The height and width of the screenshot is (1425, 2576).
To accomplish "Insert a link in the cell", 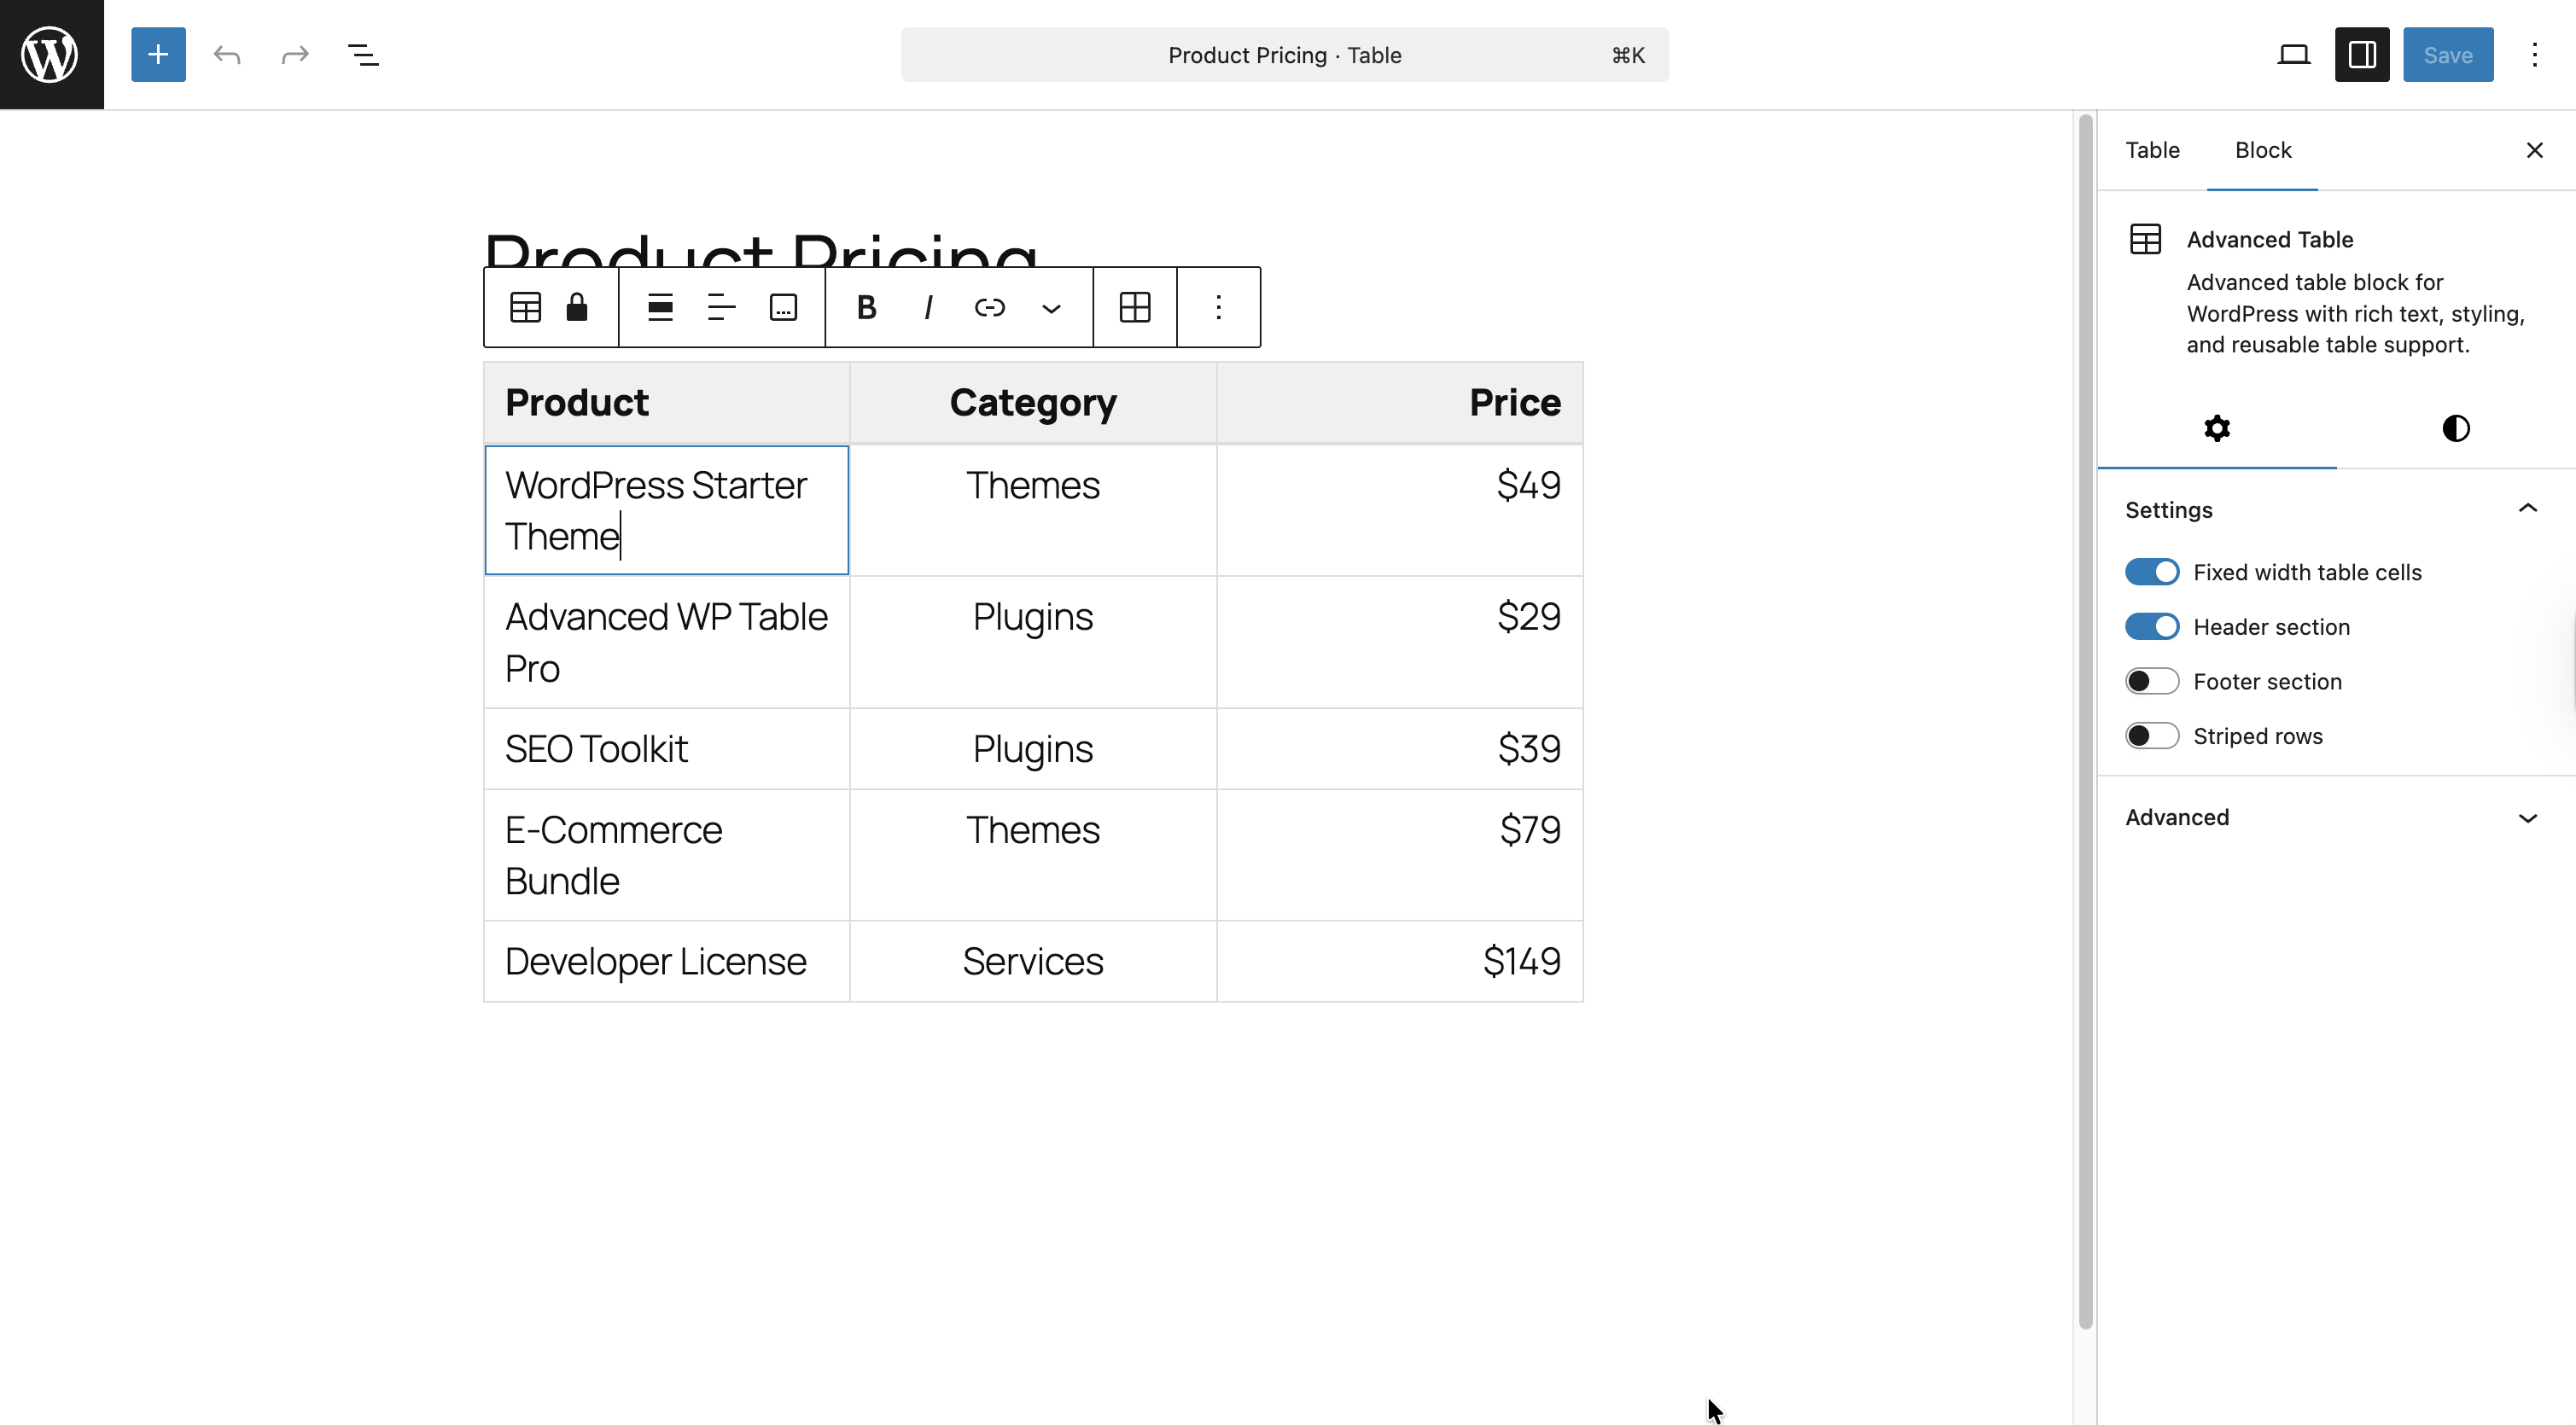I will coord(990,307).
